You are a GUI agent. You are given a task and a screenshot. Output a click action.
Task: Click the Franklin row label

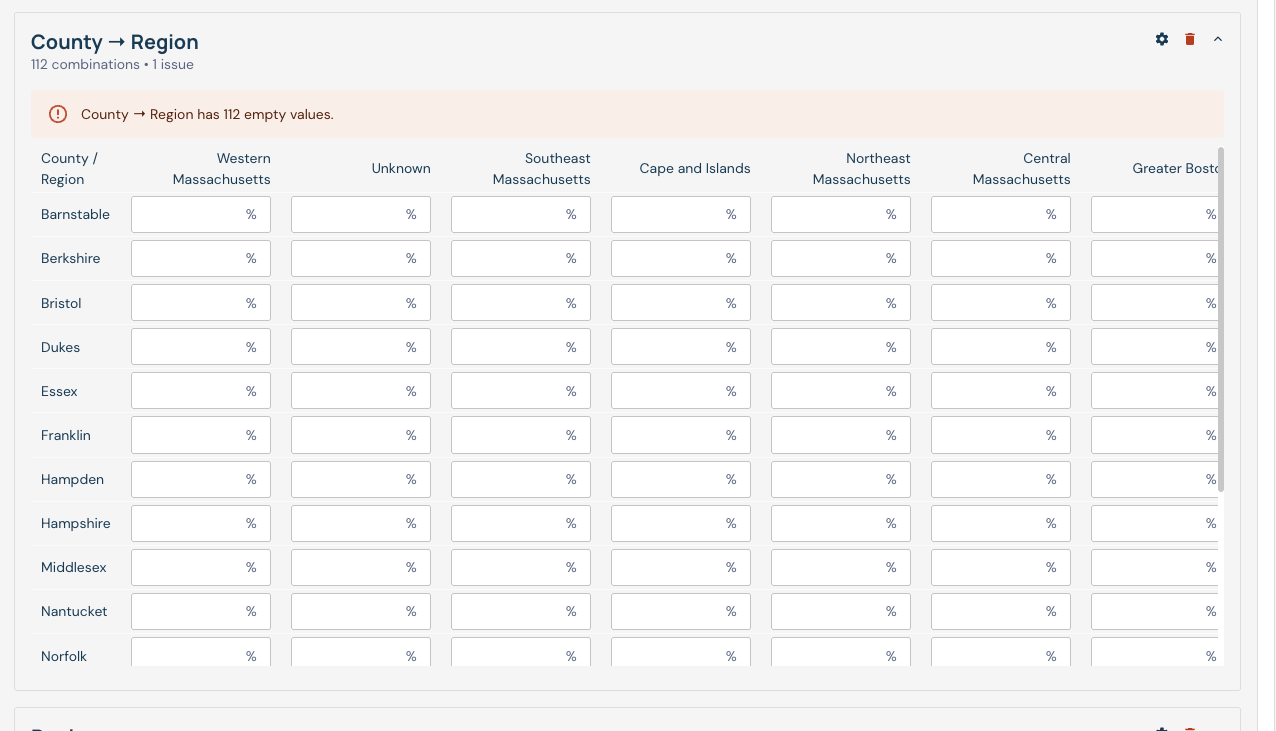tap(66, 435)
